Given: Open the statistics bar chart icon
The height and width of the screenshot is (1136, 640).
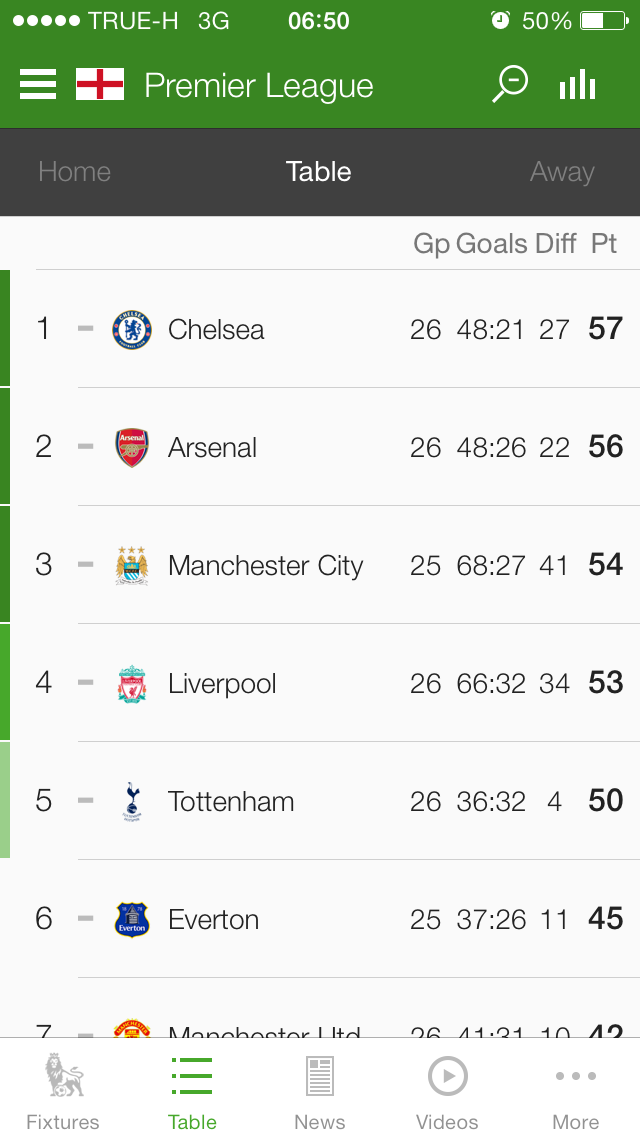Looking at the screenshot, I should (x=577, y=86).
